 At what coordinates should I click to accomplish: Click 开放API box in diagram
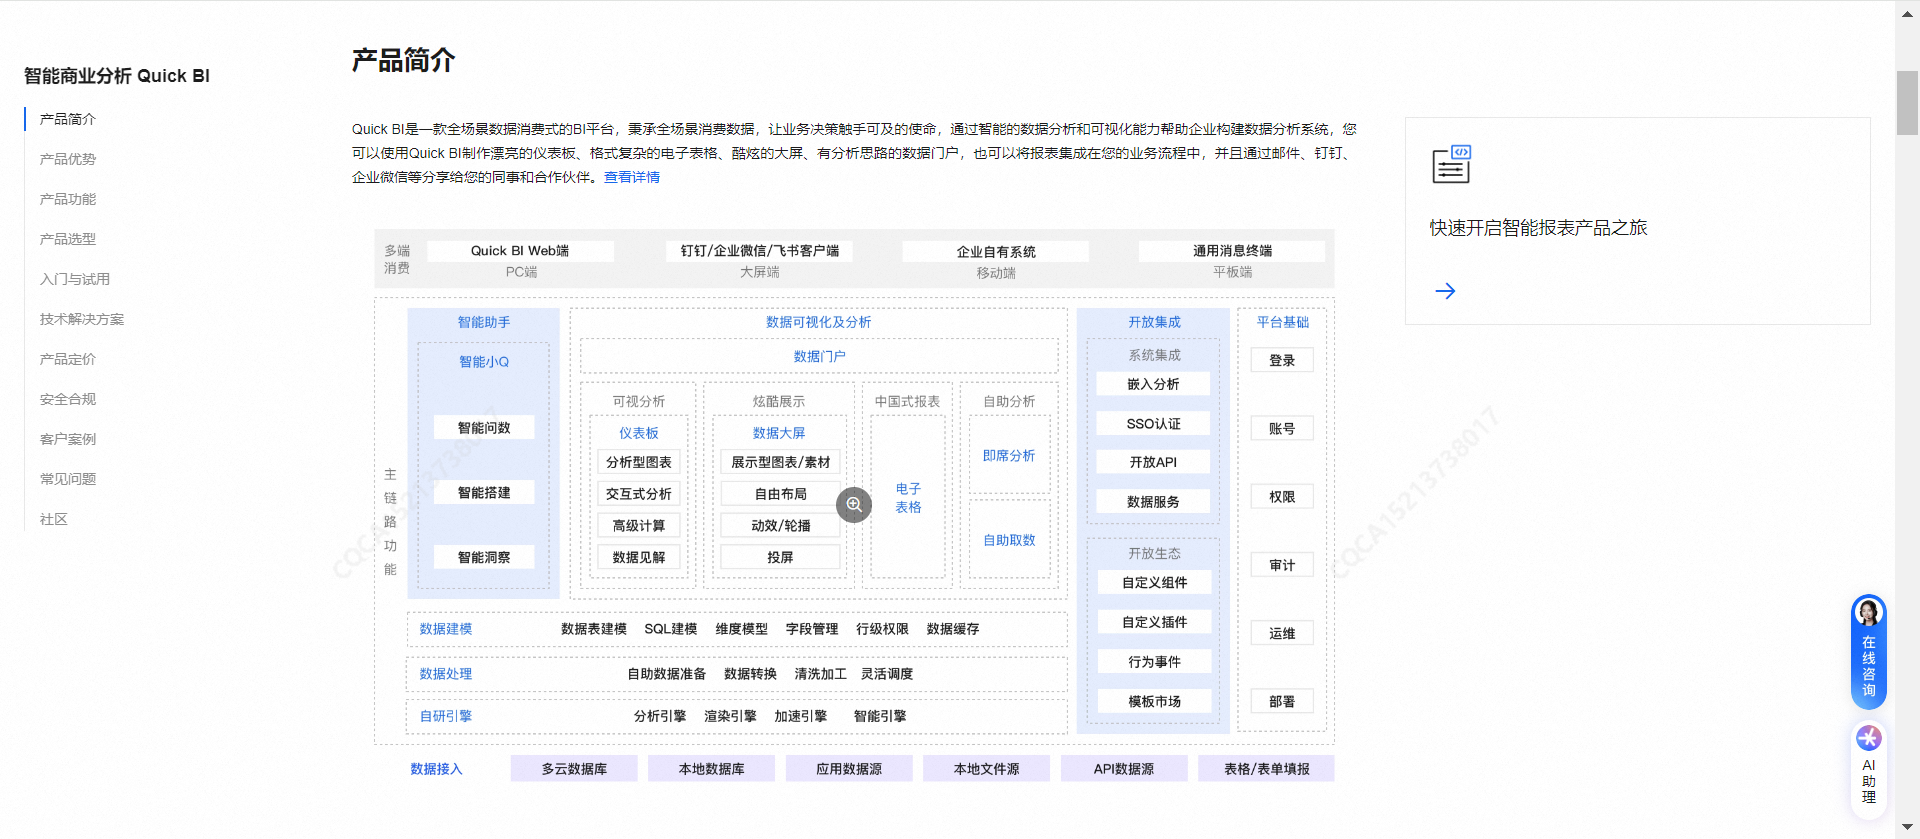[x=1153, y=462]
